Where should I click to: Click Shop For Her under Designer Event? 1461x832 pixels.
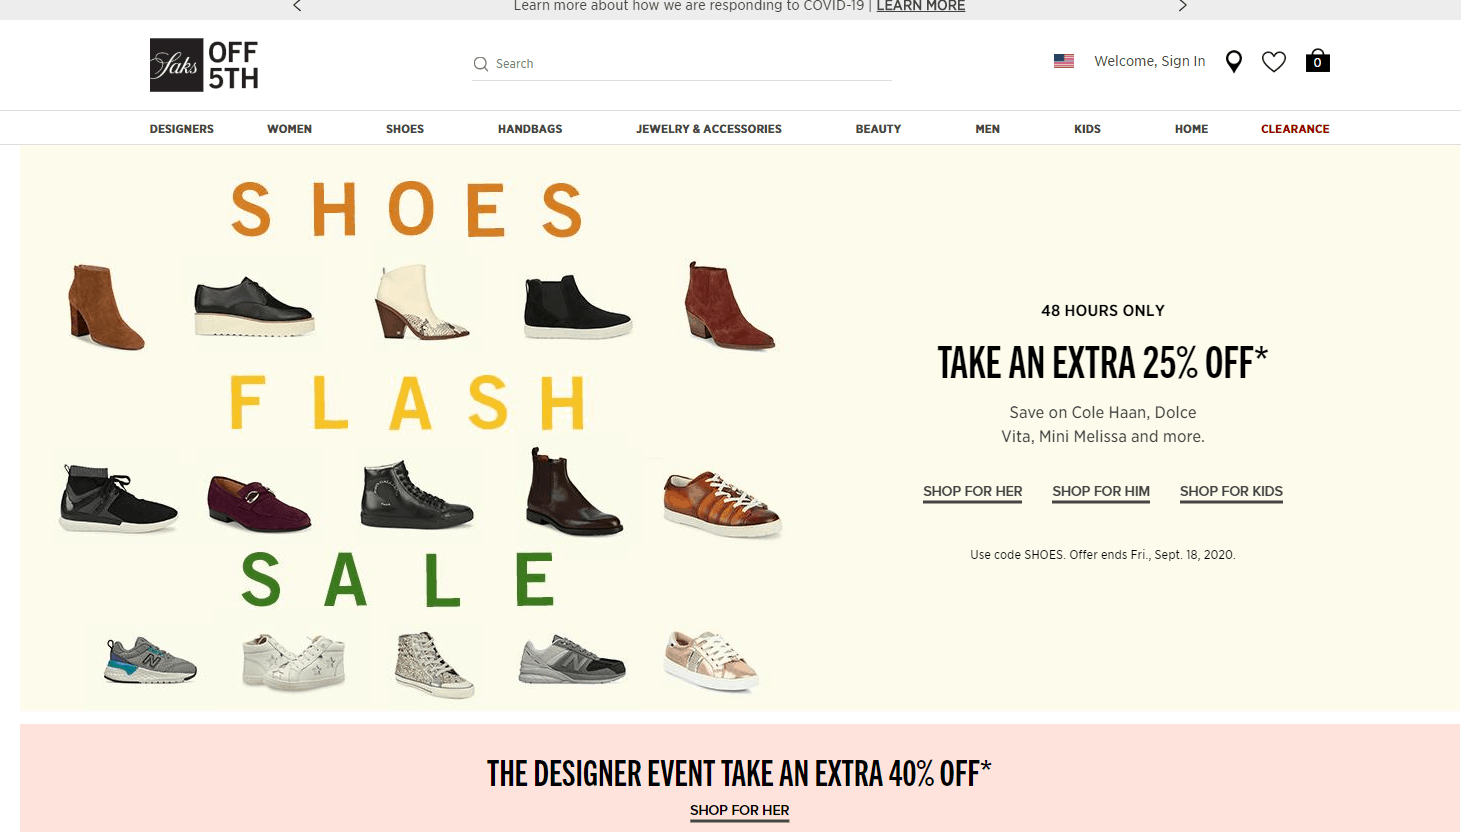coord(740,811)
